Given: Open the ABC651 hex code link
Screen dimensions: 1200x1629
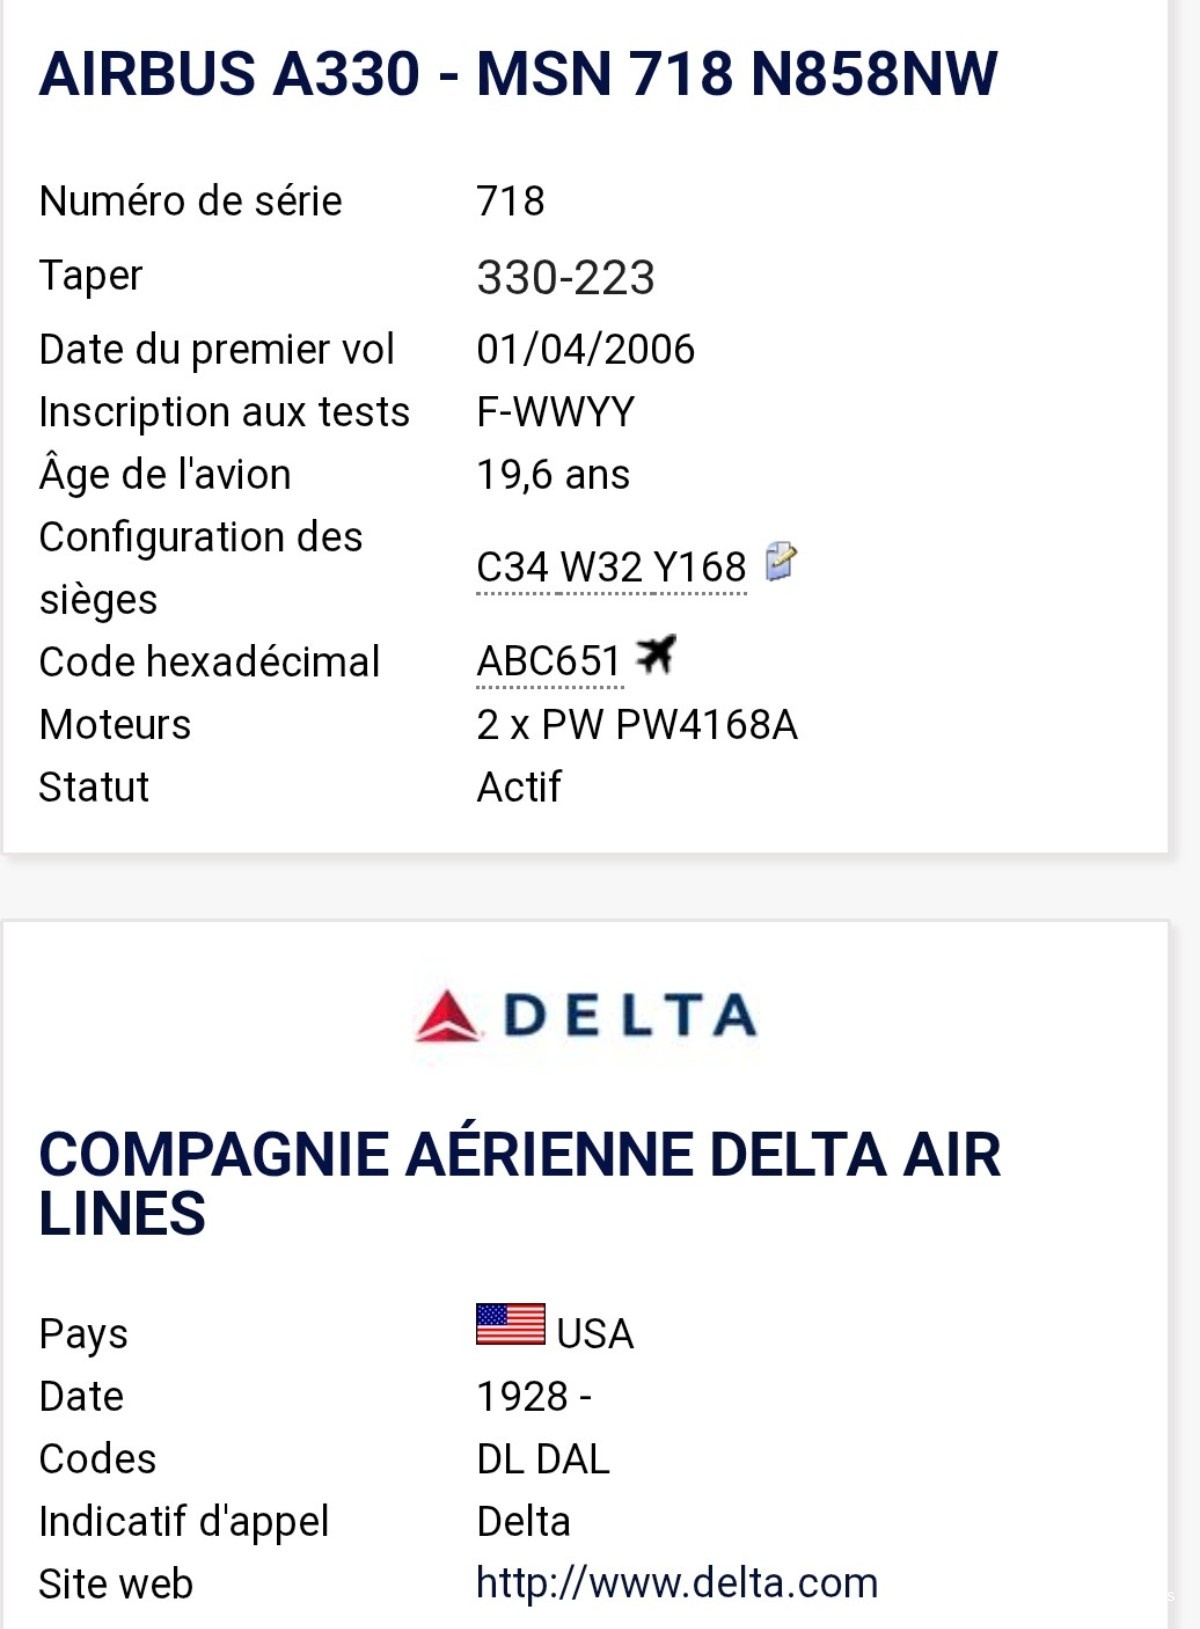Looking at the screenshot, I should click(549, 662).
